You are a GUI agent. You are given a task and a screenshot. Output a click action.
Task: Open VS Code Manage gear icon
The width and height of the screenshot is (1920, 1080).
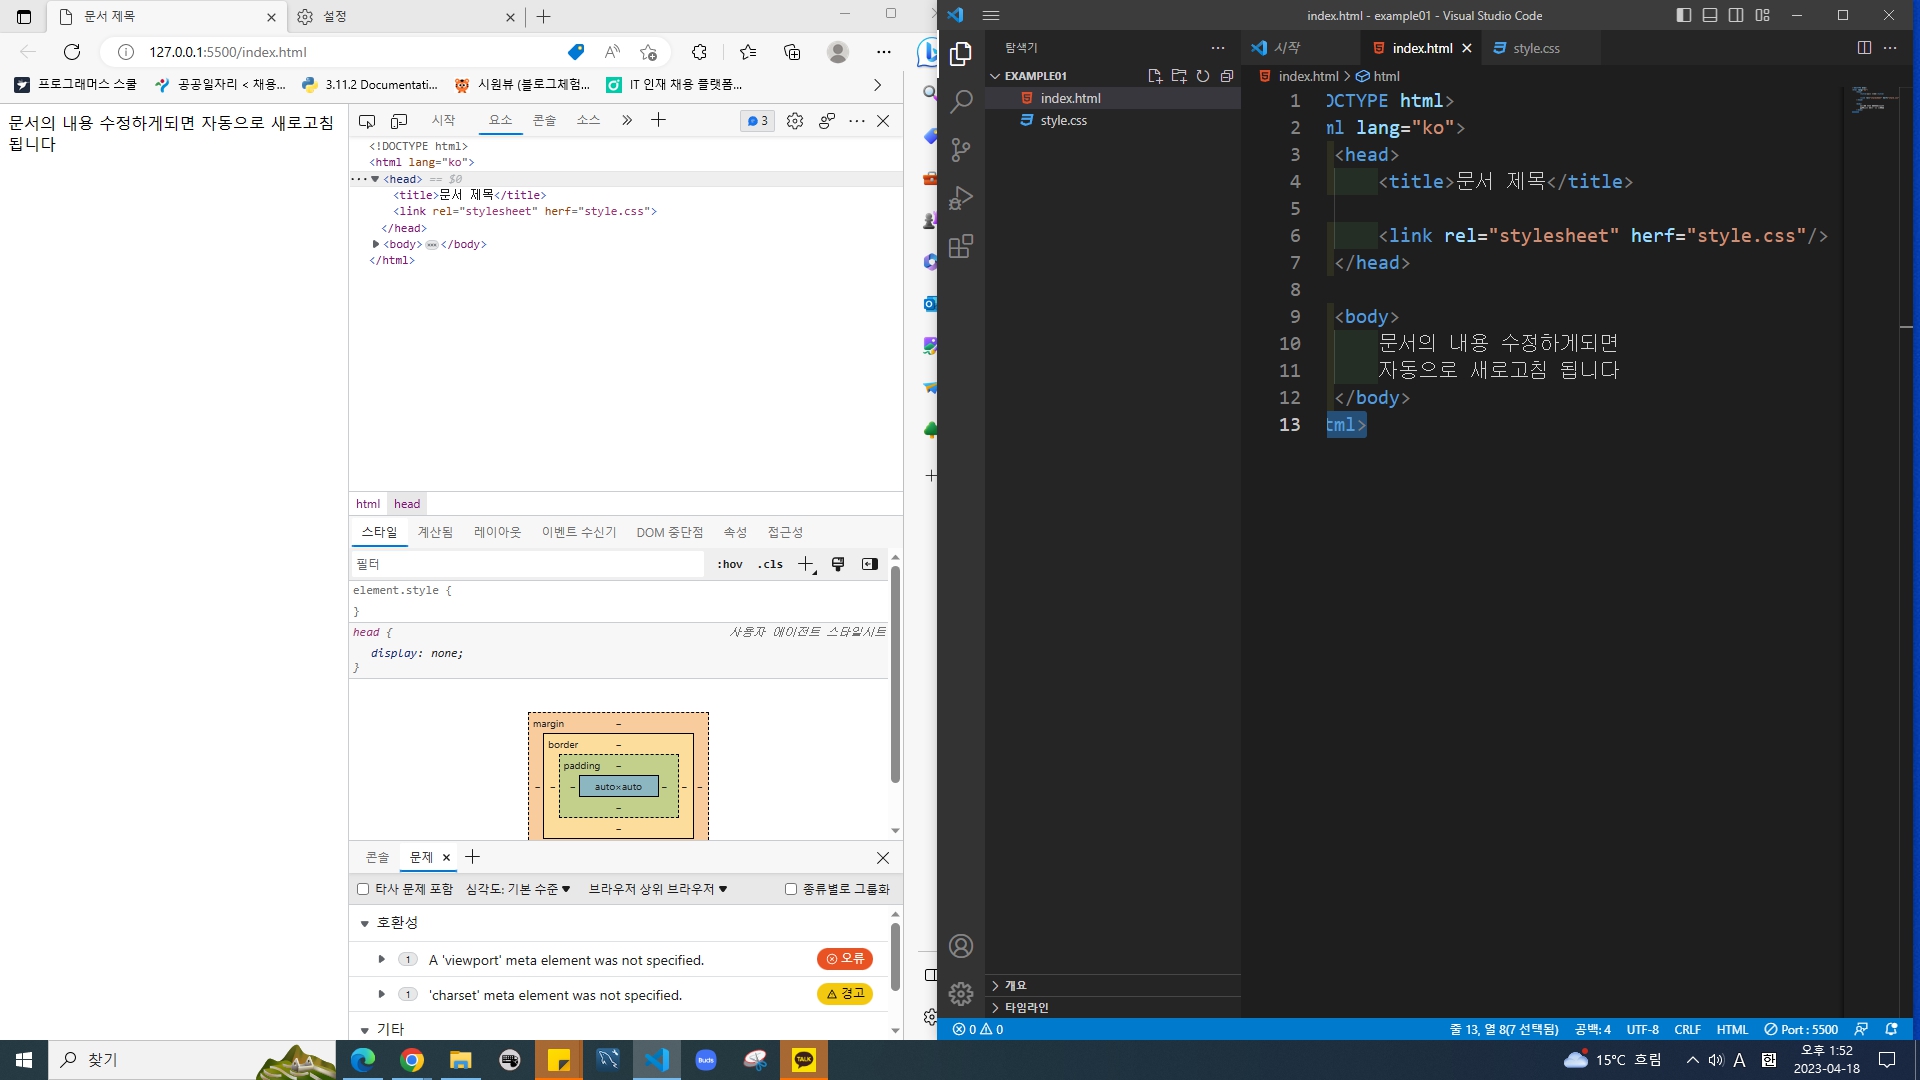coord(961,993)
